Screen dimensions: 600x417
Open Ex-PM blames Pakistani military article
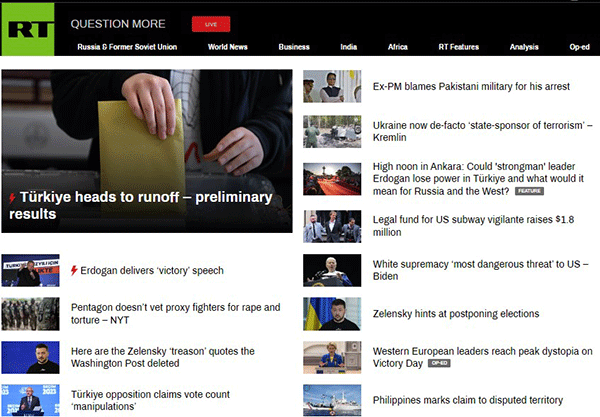pos(471,86)
